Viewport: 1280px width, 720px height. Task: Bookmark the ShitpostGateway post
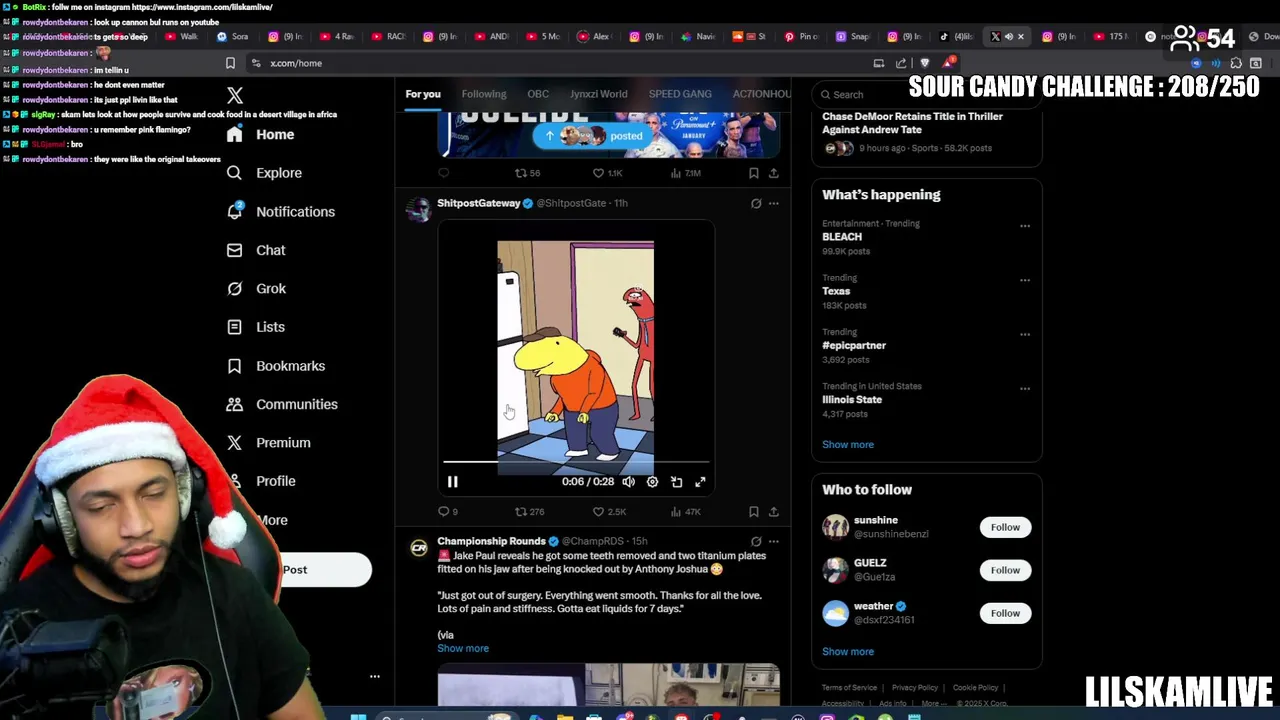click(753, 512)
